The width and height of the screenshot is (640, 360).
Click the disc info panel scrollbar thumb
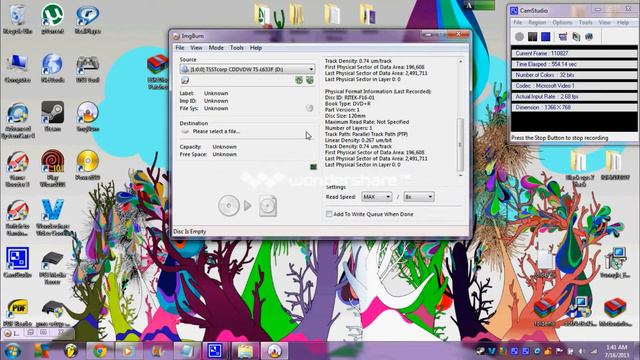[460, 144]
